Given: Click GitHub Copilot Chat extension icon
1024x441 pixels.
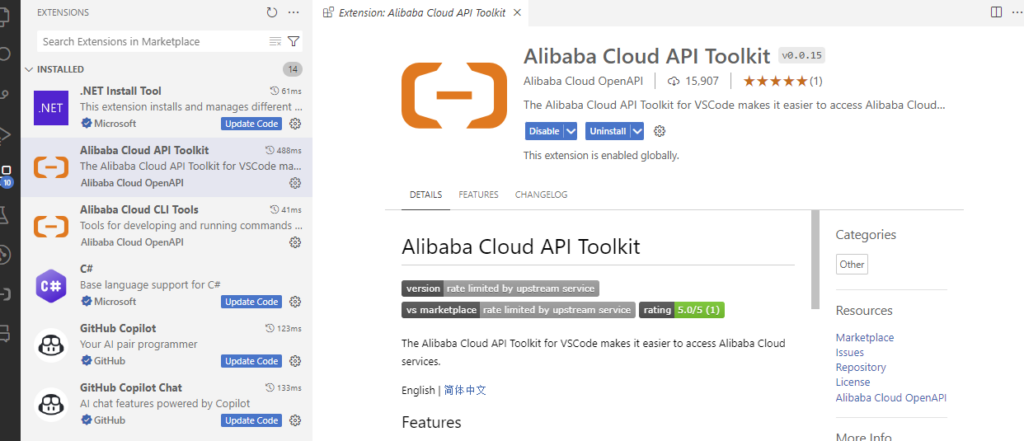Looking at the screenshot, I should pyautogui.click(x=51, y=404).
